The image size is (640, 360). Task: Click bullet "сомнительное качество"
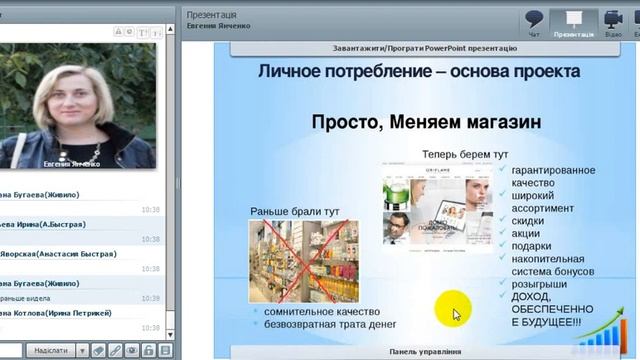(322, 311)
